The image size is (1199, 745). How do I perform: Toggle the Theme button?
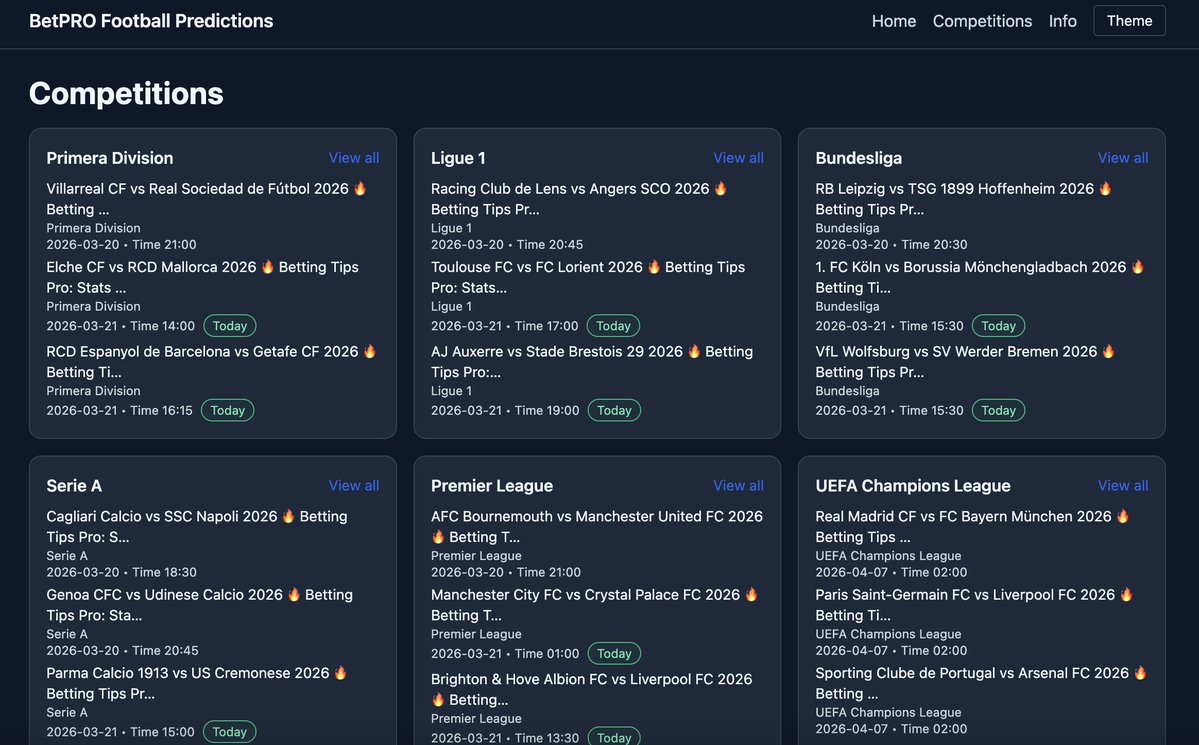[1129, 21]
